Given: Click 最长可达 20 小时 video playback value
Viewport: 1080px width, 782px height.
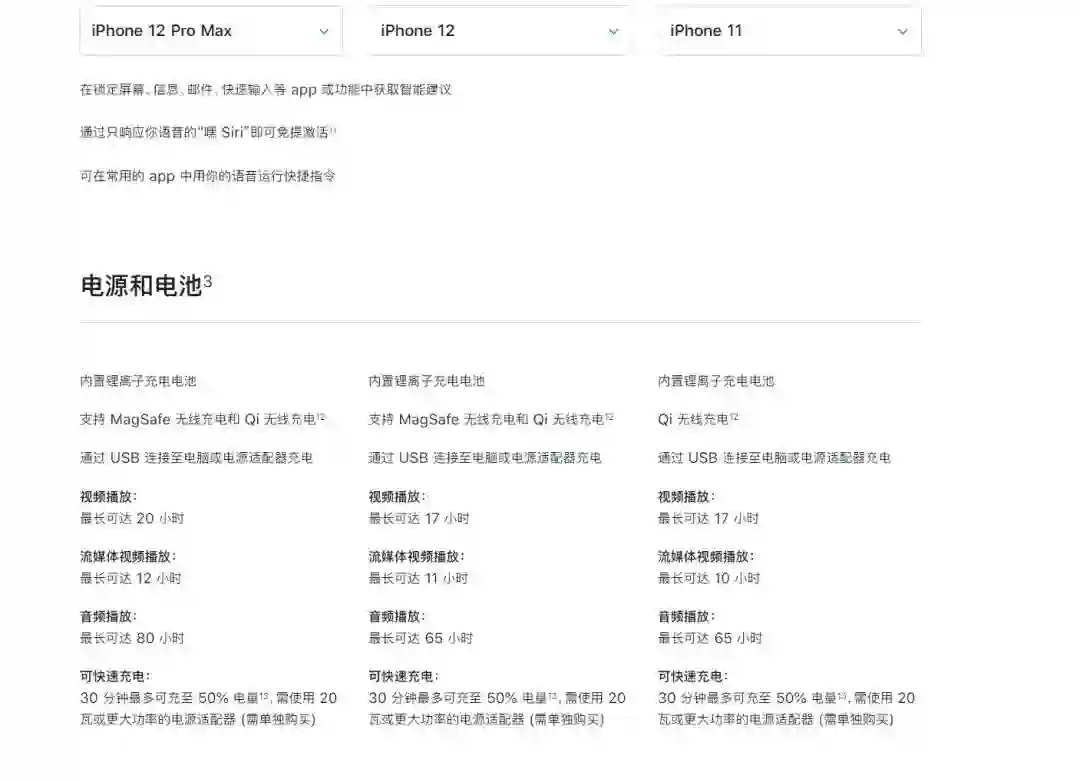Looking at the screenshot, I should (132, 518).
